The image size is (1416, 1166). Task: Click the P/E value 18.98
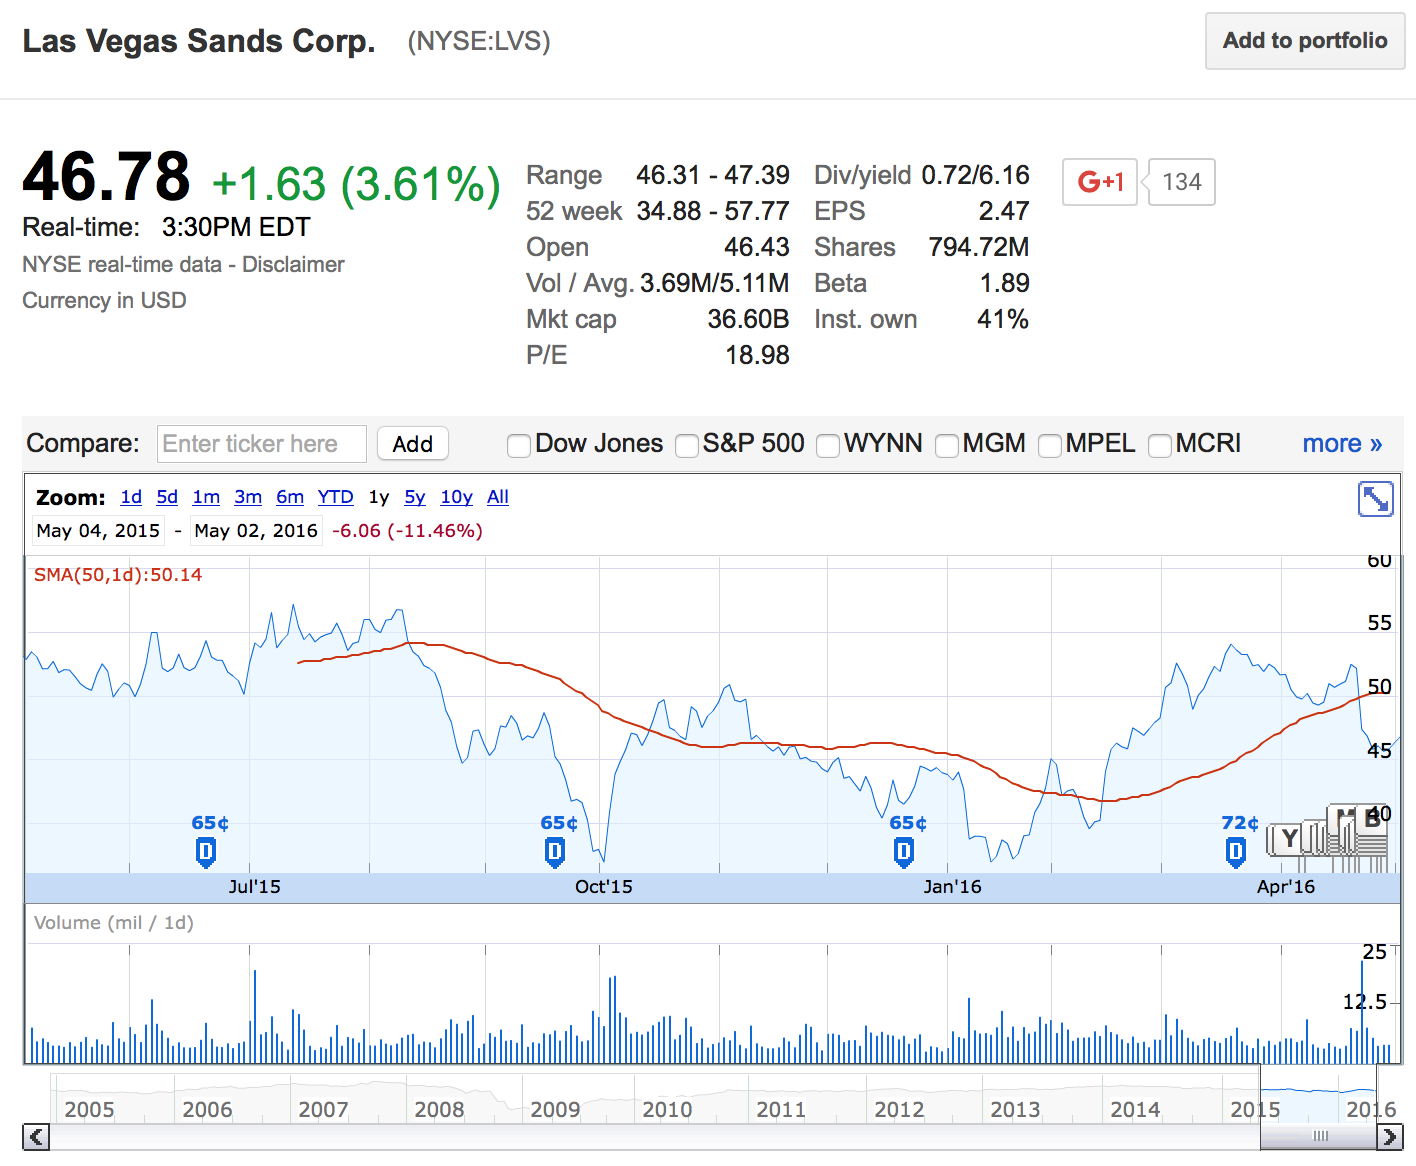(757, 355)
